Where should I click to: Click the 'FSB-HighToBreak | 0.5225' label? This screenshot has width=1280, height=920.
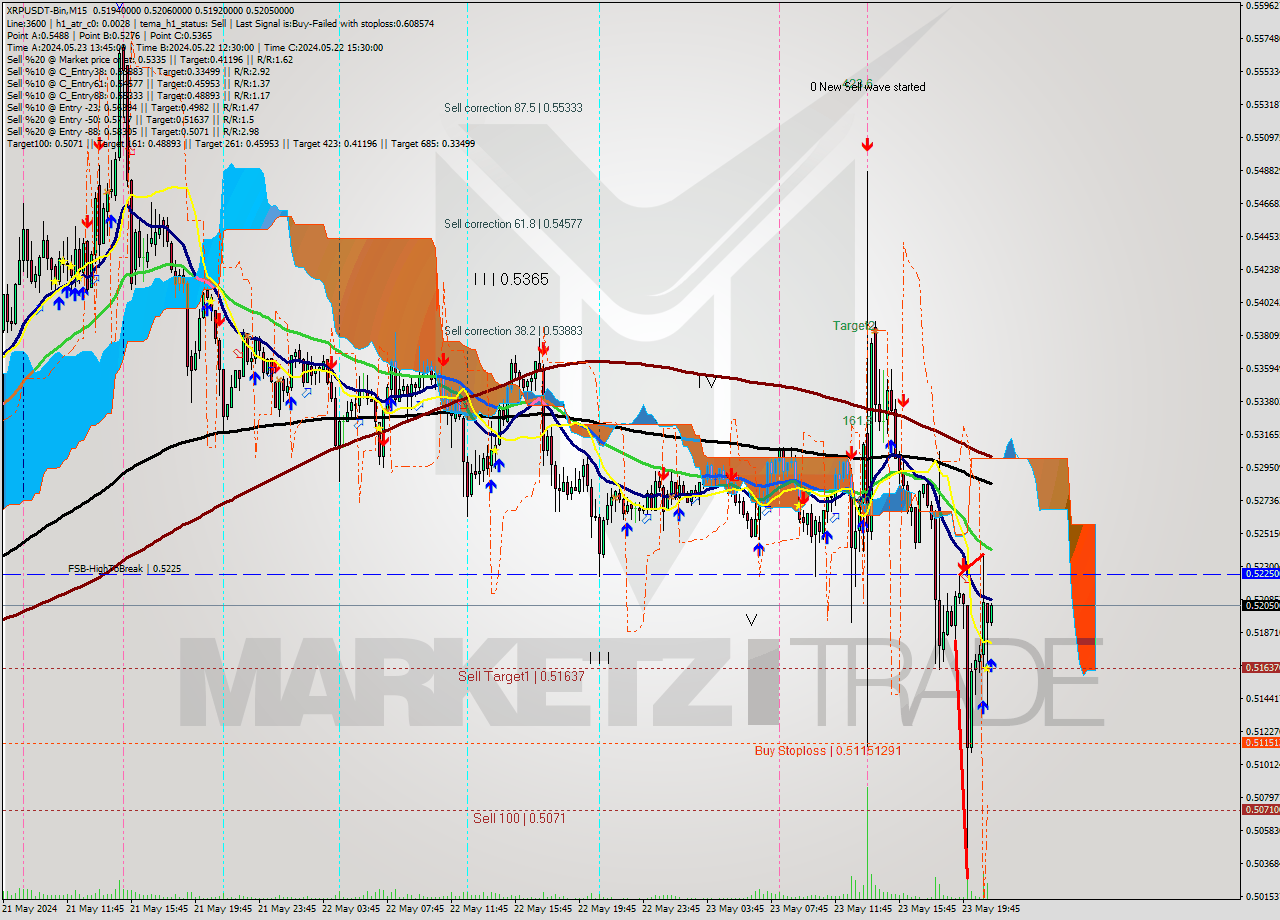point(125,569)
